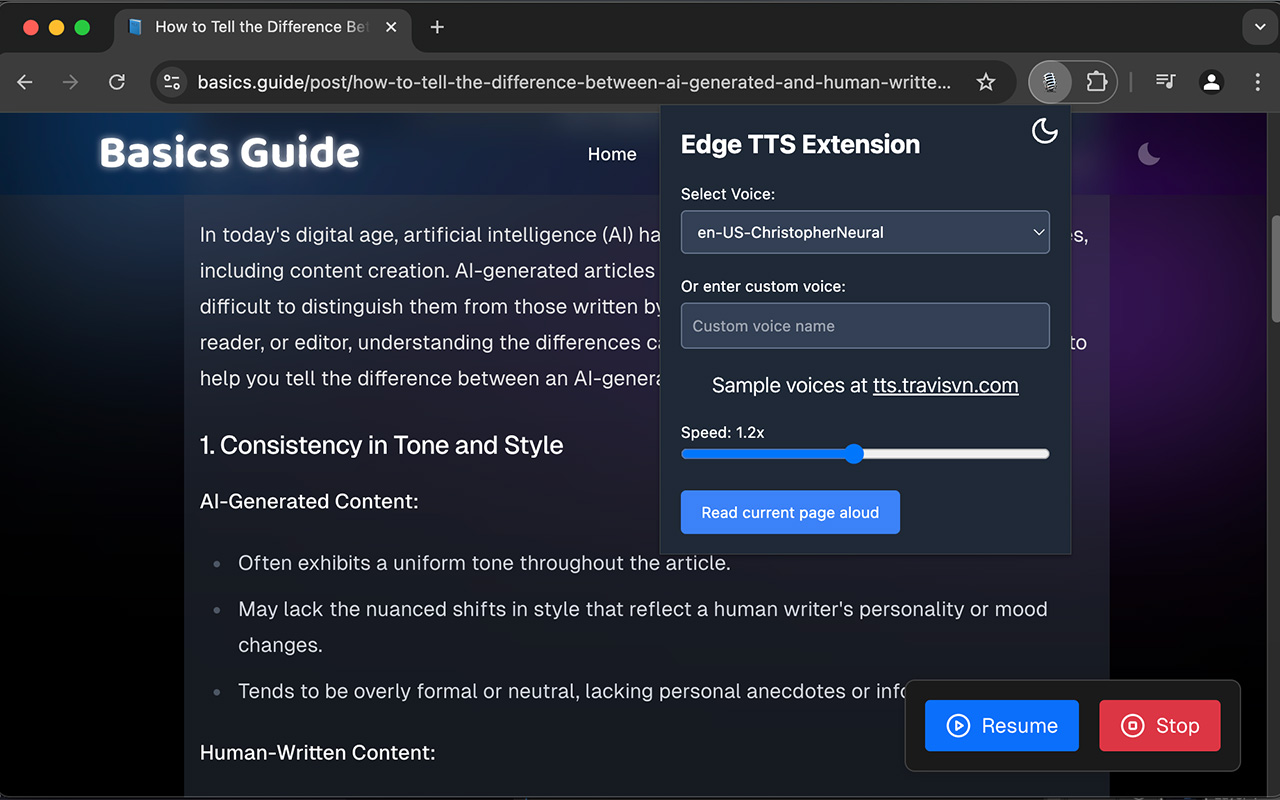
Task: Reload the current page
Action: tap(117, 82)
